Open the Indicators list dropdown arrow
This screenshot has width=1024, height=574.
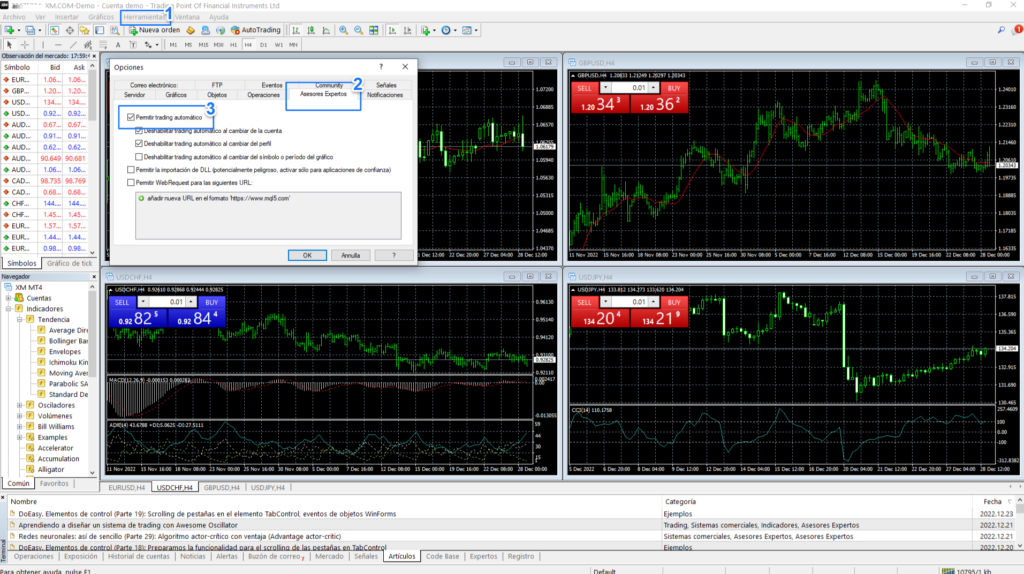pyautogui.click(x=434, y=30)
